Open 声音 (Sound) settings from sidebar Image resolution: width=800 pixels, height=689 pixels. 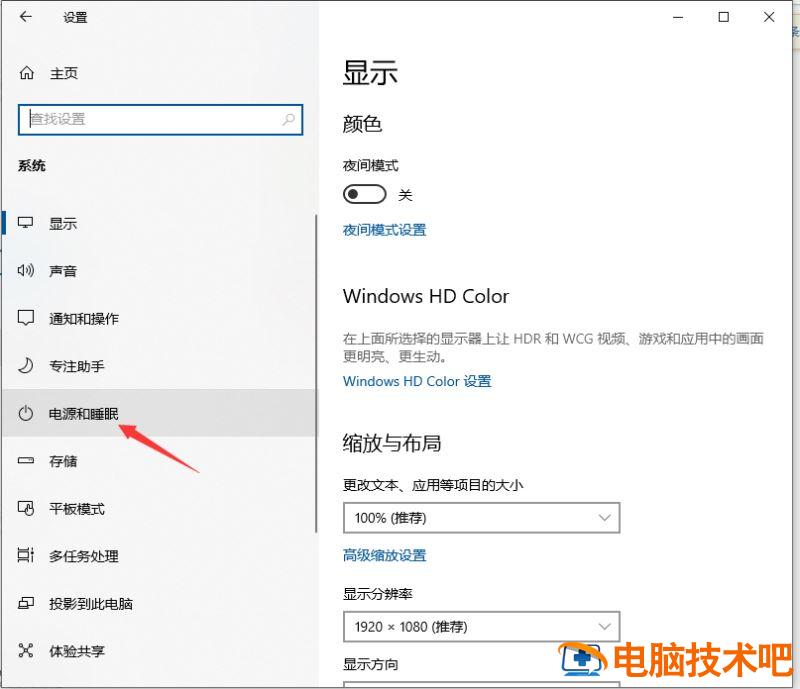click(63, 270)
